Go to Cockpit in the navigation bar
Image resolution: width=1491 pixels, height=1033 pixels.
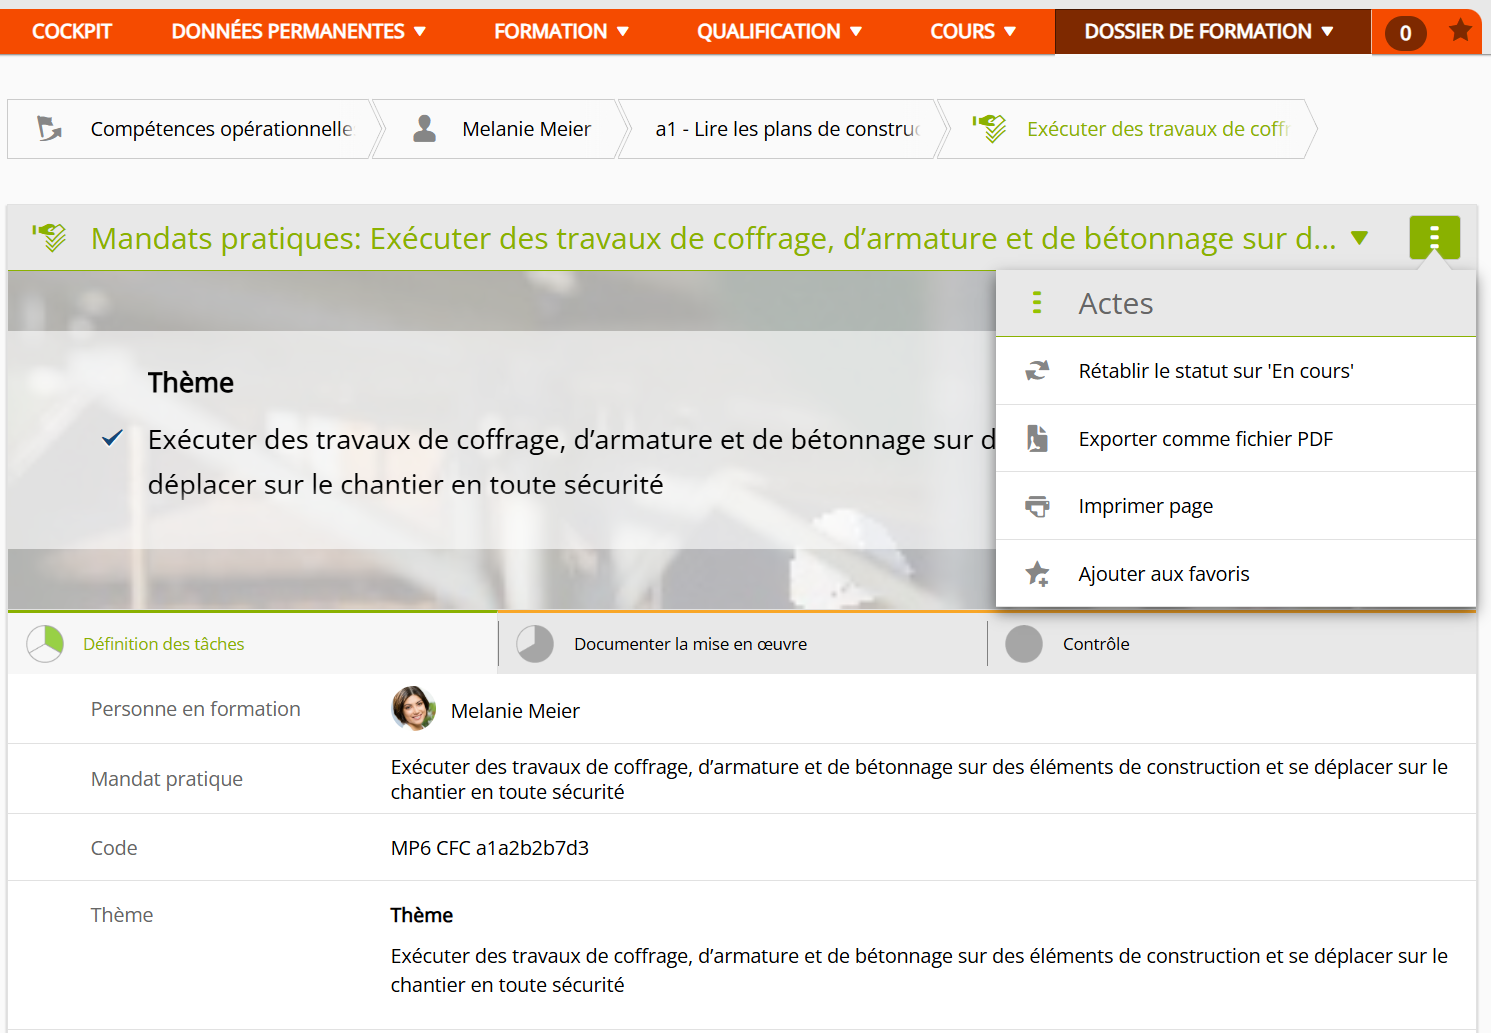click(x=72, y=32)
